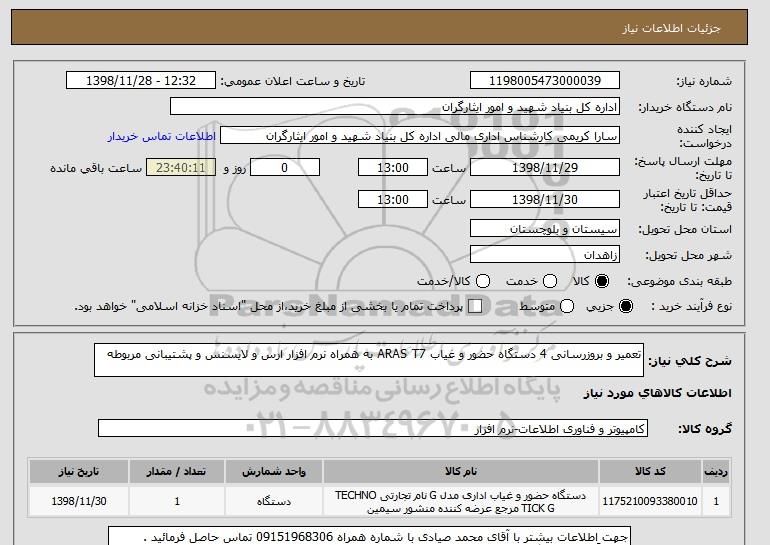Click the unit cell دستگاه
Screen dimensions: 770x545
pos(274,501)
